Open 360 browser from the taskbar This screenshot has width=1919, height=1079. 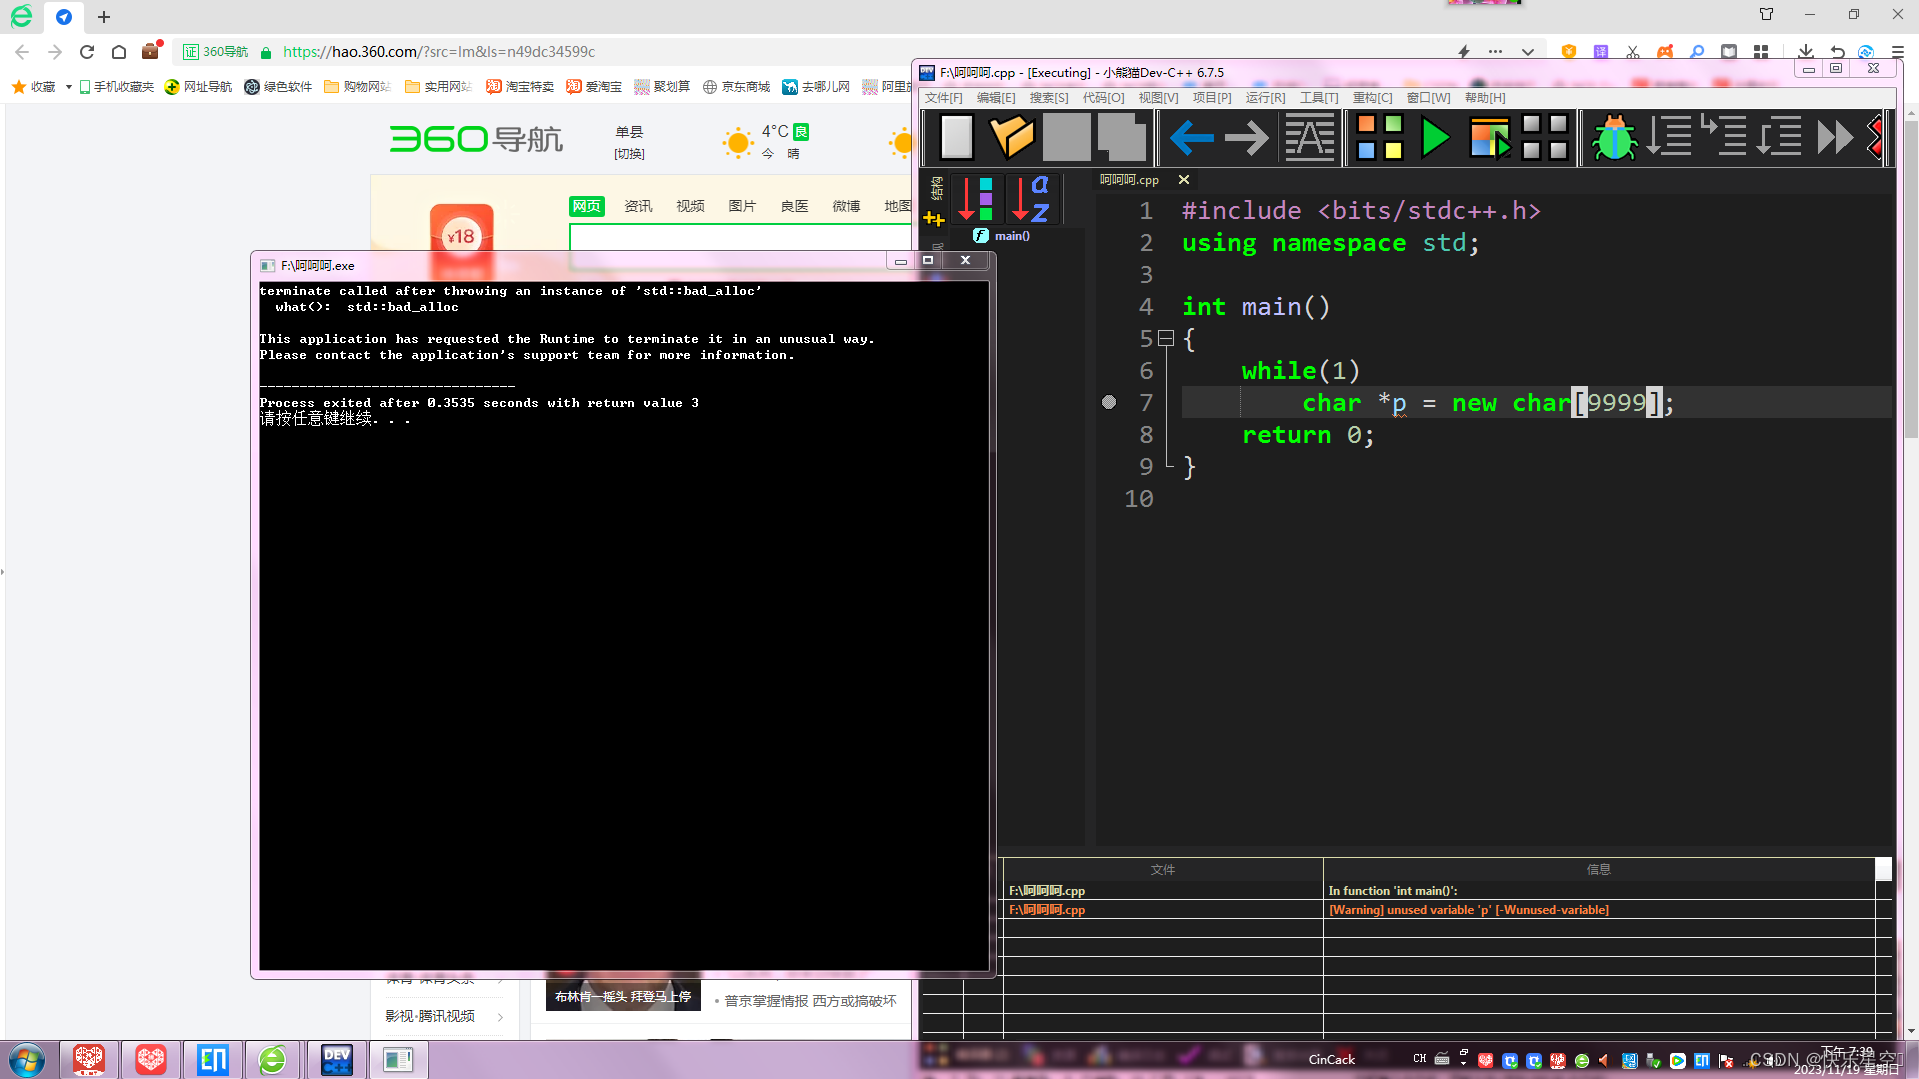click(x=272, y=1060)
